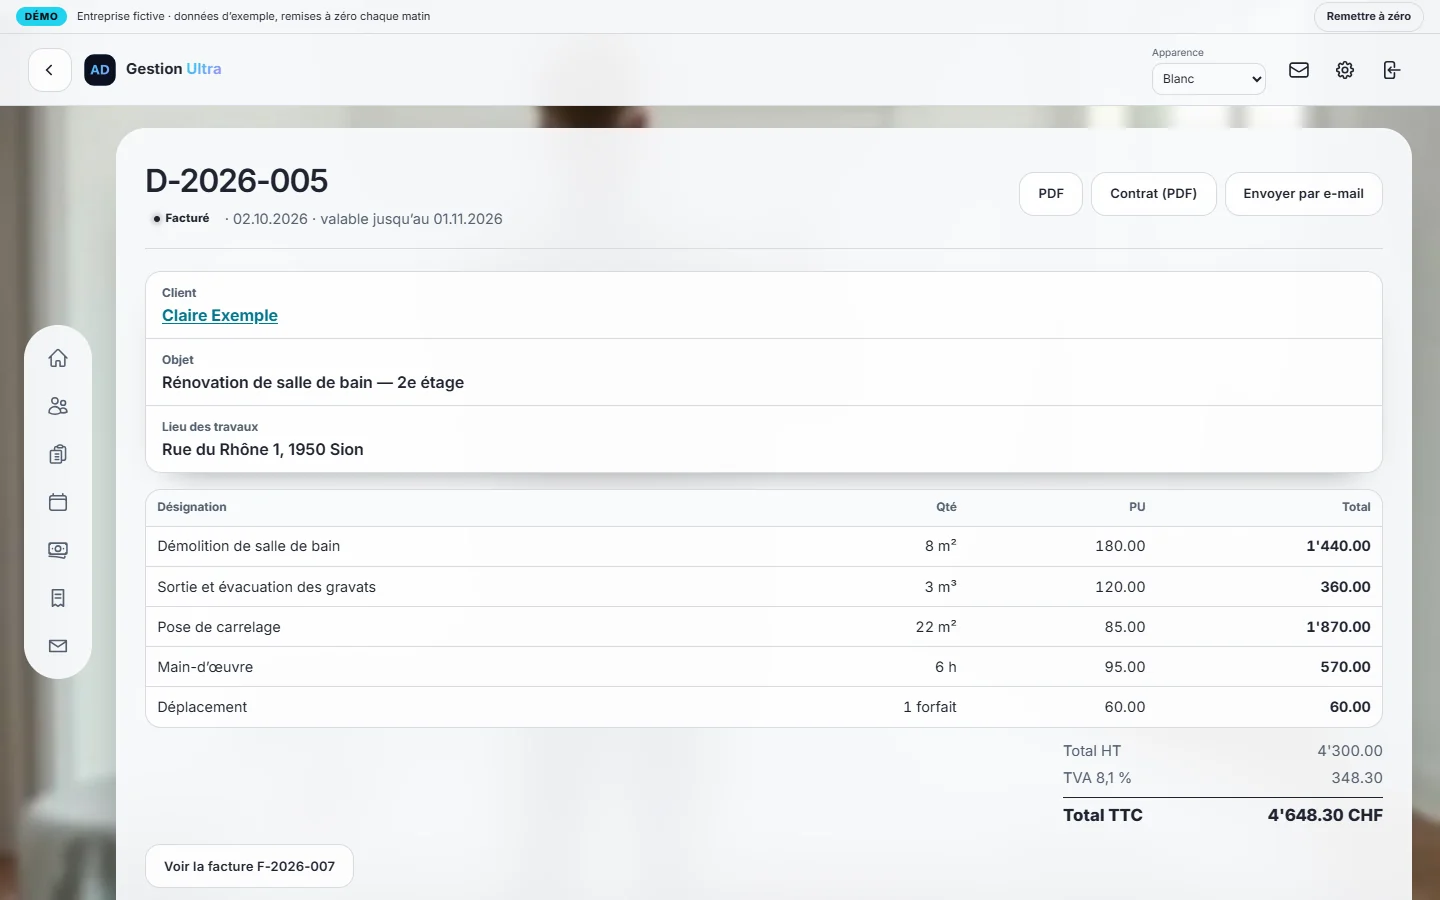
Task: Open the invoices receipt icon in the sidebar
Action: [x=58, y=598]
